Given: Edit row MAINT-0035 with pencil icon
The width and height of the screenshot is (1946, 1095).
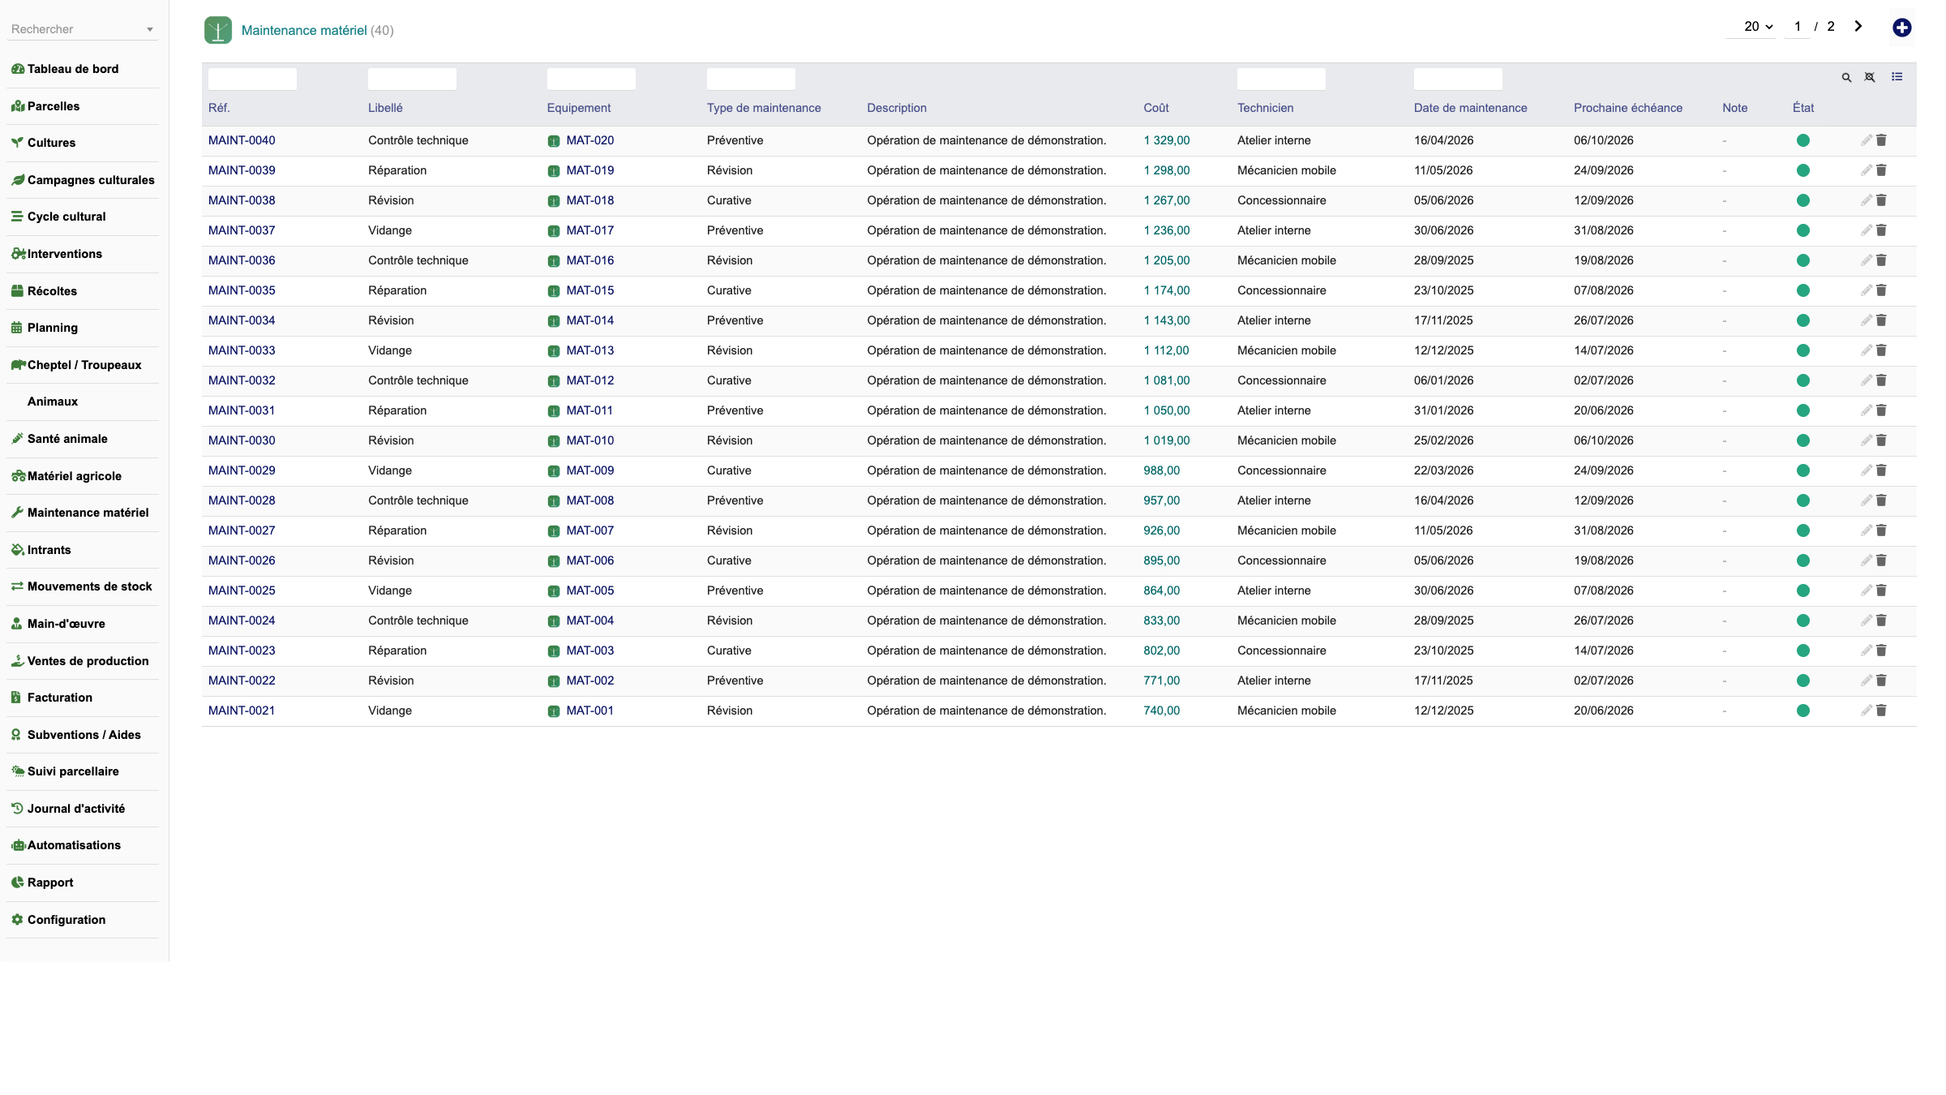Looking at the screenshot, I should coord(1866,291).
